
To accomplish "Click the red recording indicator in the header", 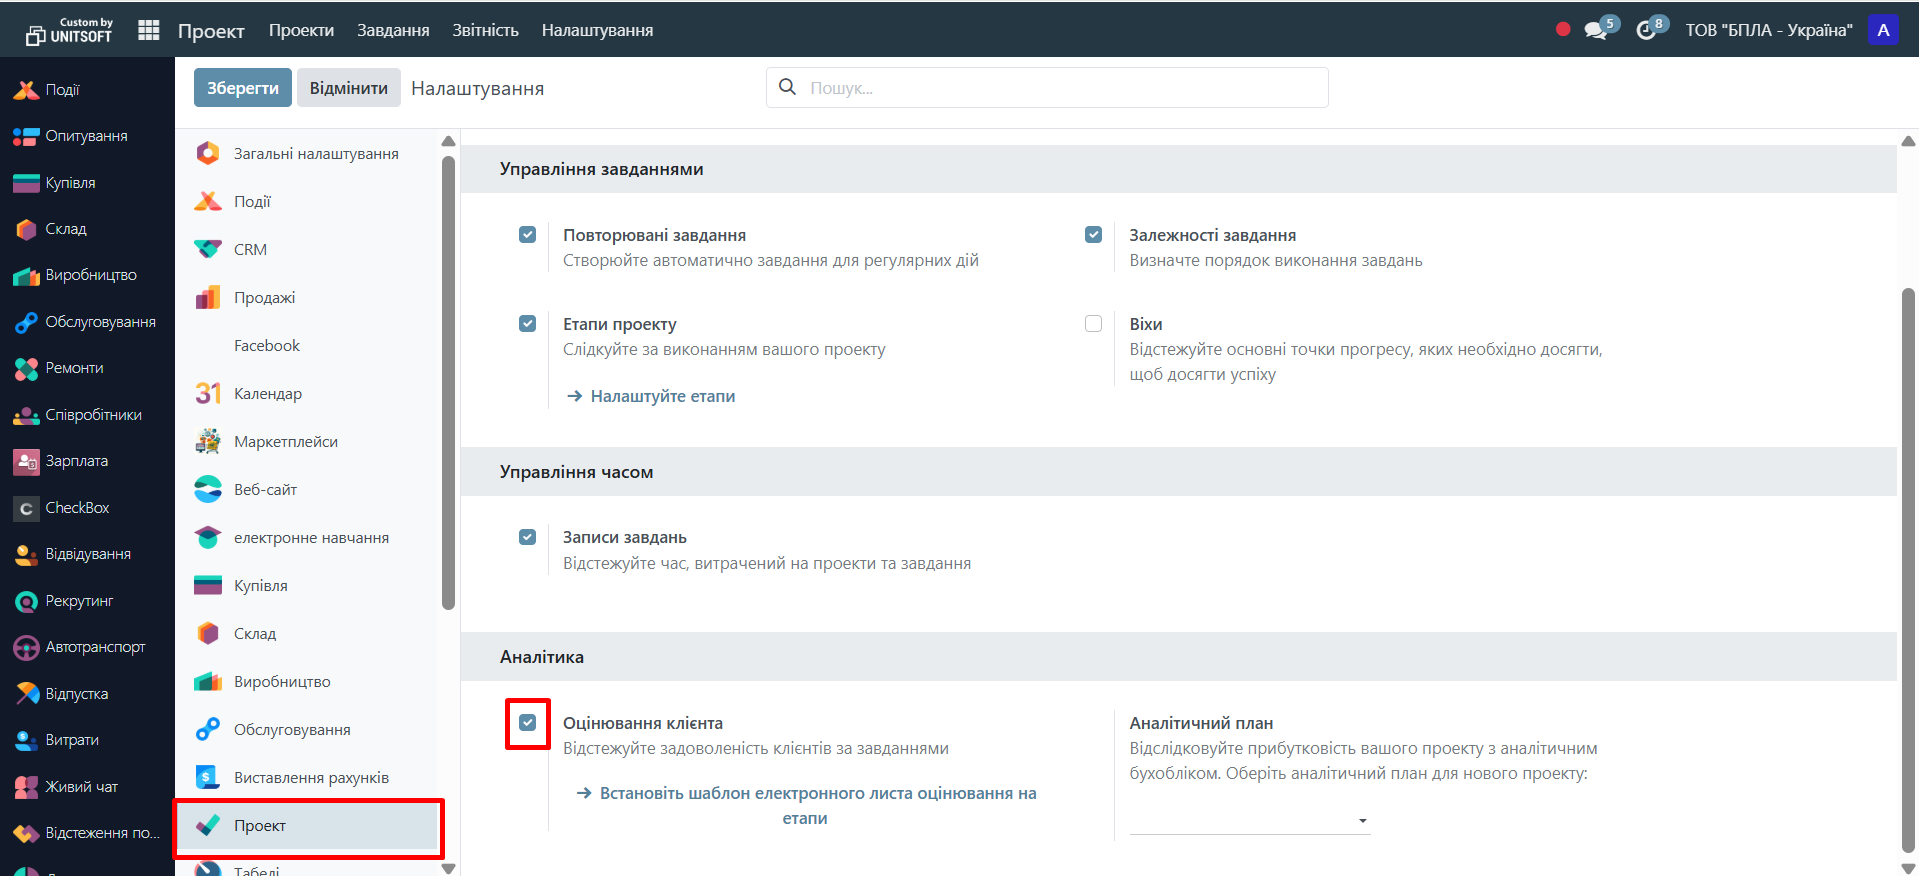I will (1563, 30).
